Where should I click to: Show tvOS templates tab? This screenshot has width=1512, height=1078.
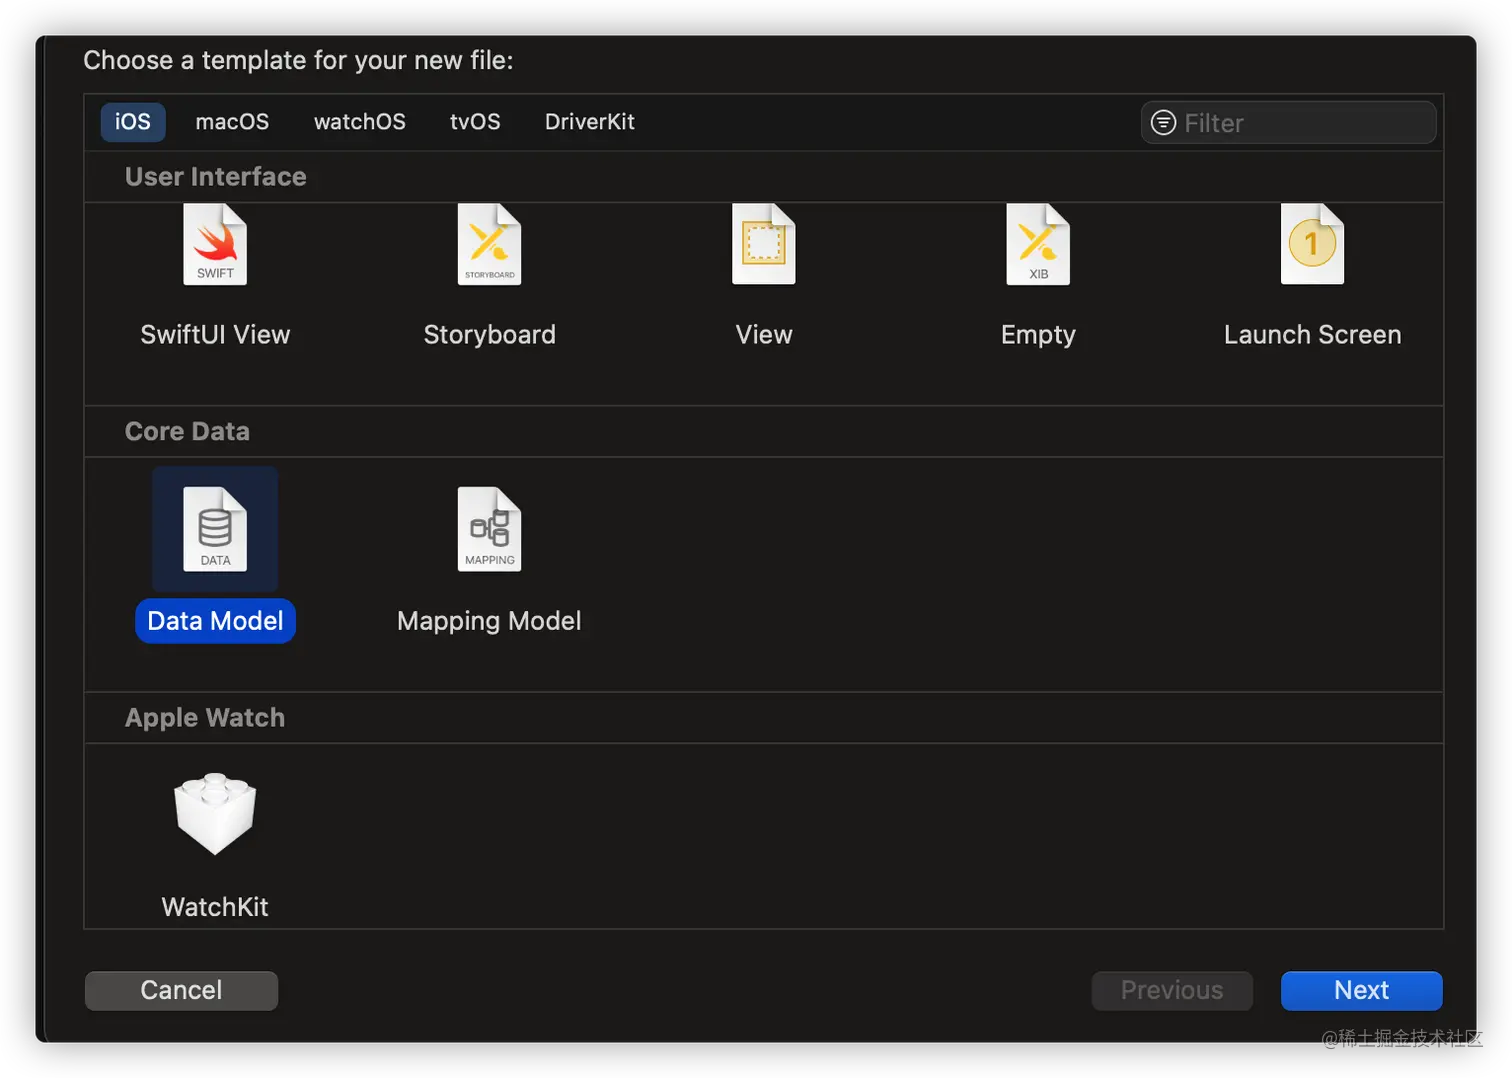(x=475, y=122)
